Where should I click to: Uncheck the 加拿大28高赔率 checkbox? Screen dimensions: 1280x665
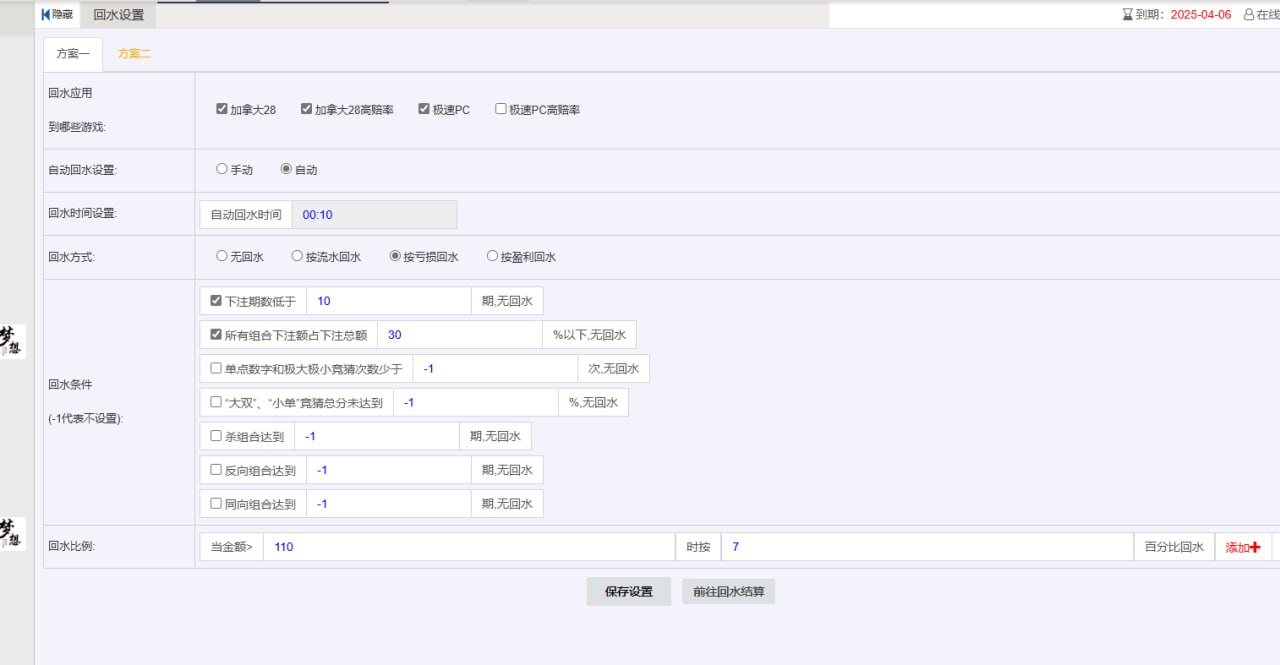(x=306, y=108)
